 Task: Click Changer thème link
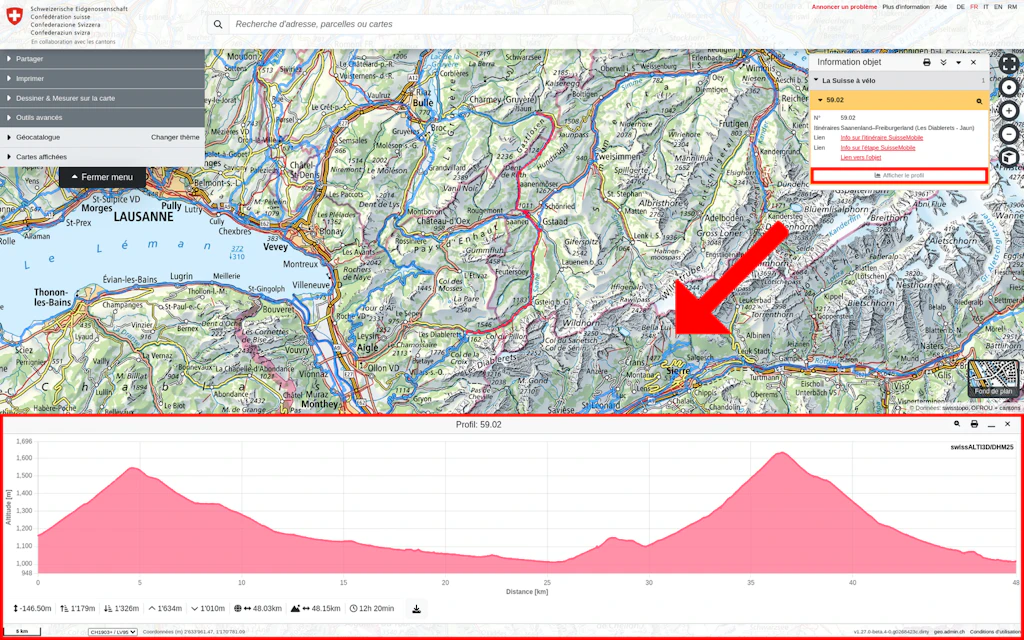pos(175,137)
